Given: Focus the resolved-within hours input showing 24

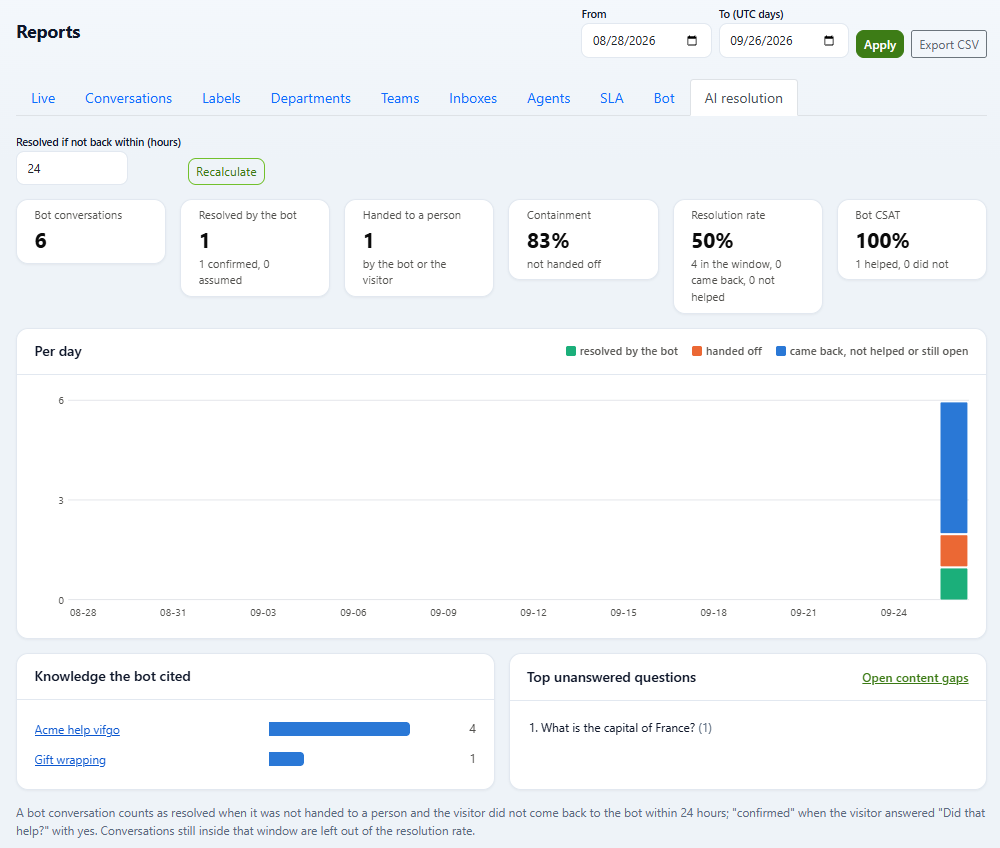Looking at the screenshot, I should point(72,168).
